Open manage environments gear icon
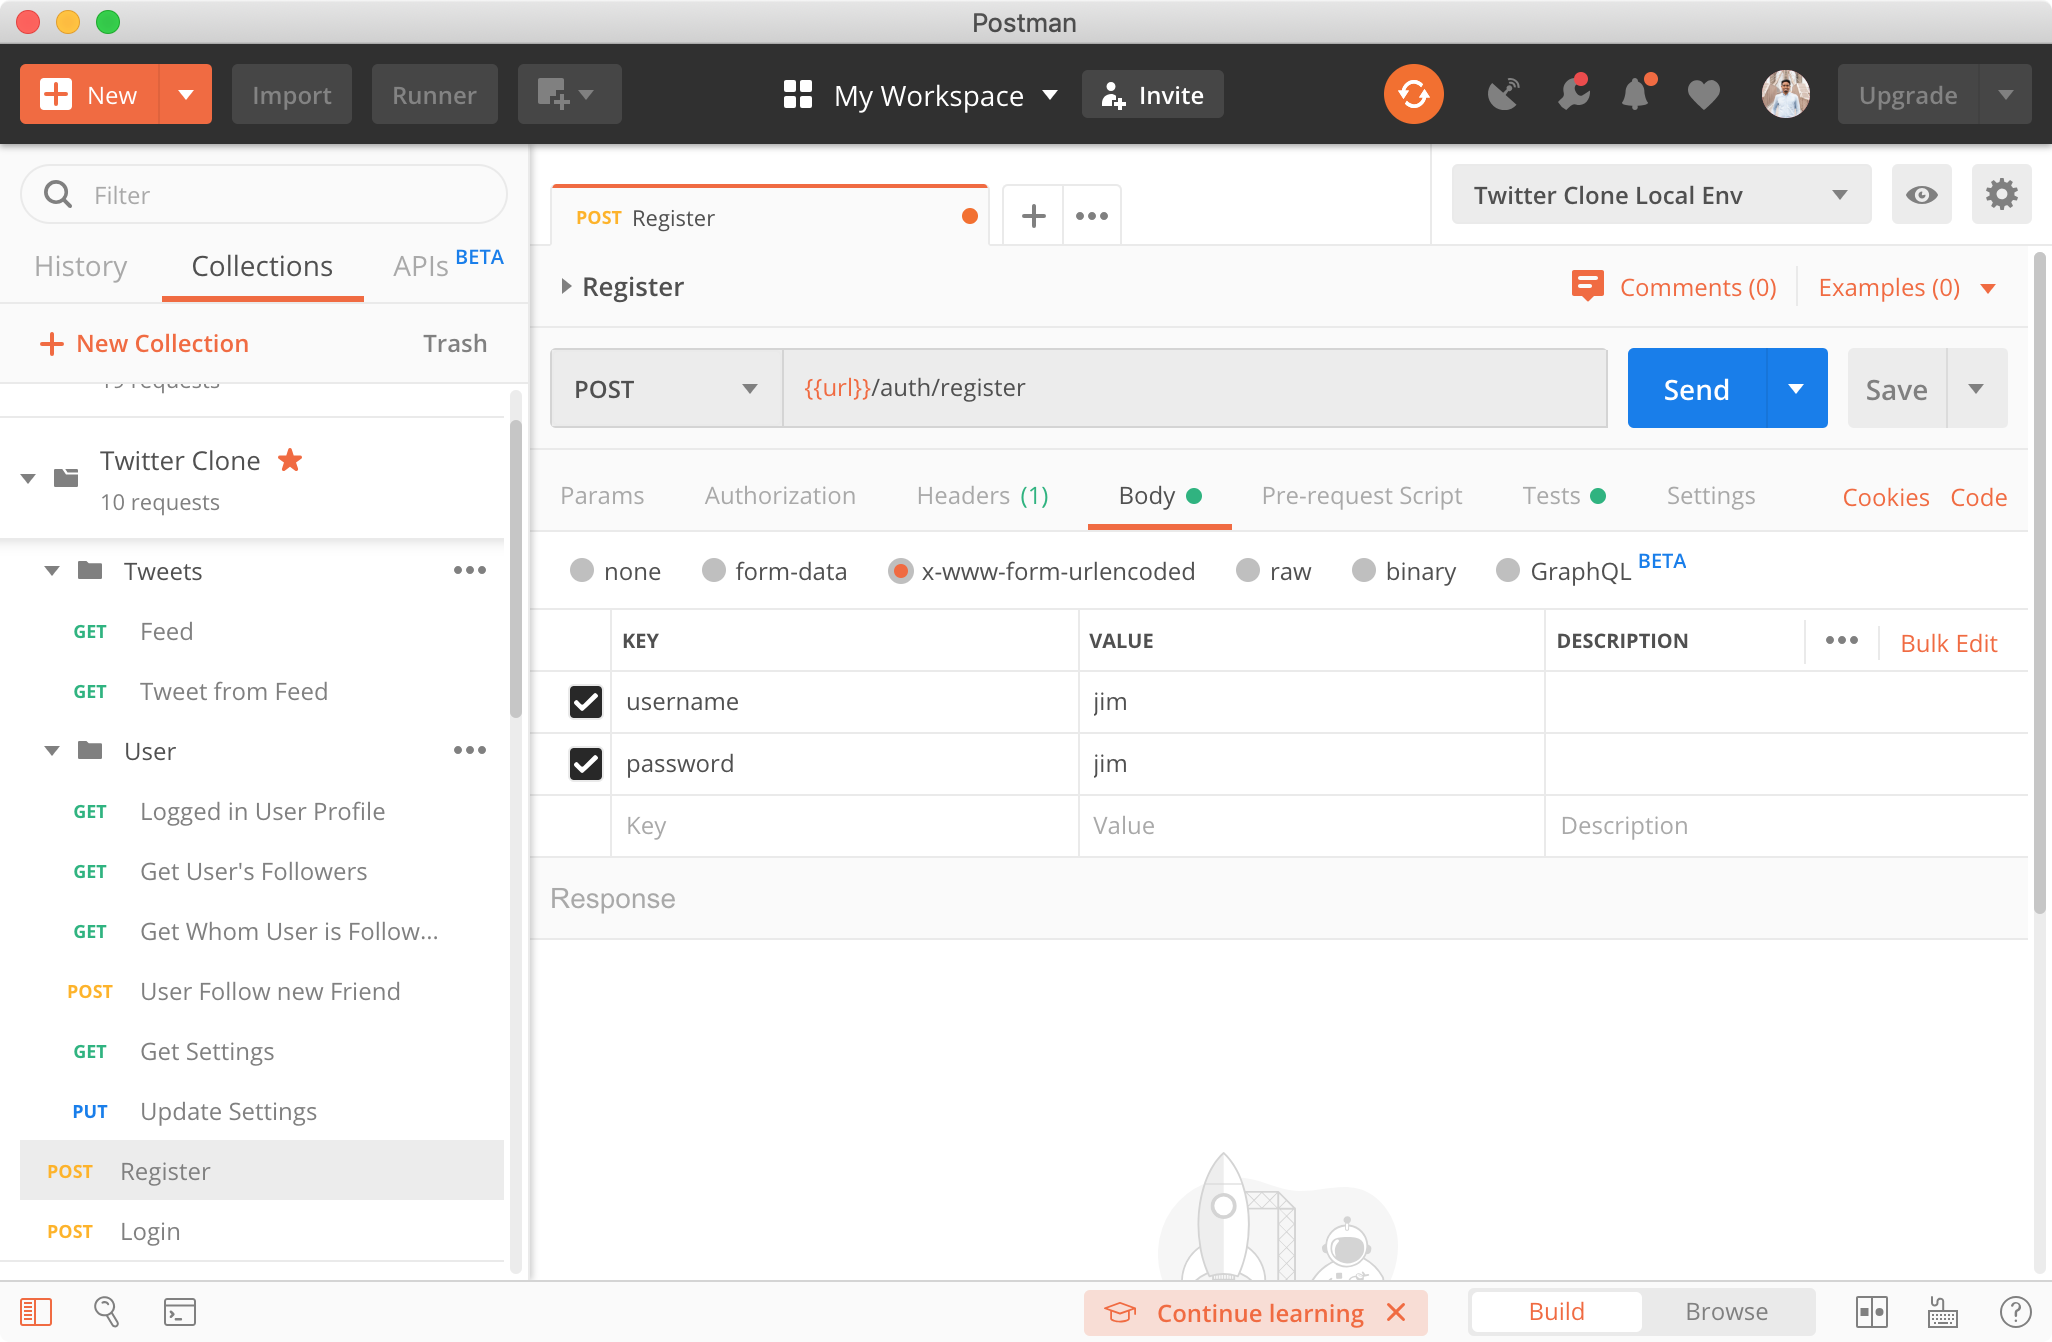This screenshot has height=1342, width=2052. tap(2001, 195)
